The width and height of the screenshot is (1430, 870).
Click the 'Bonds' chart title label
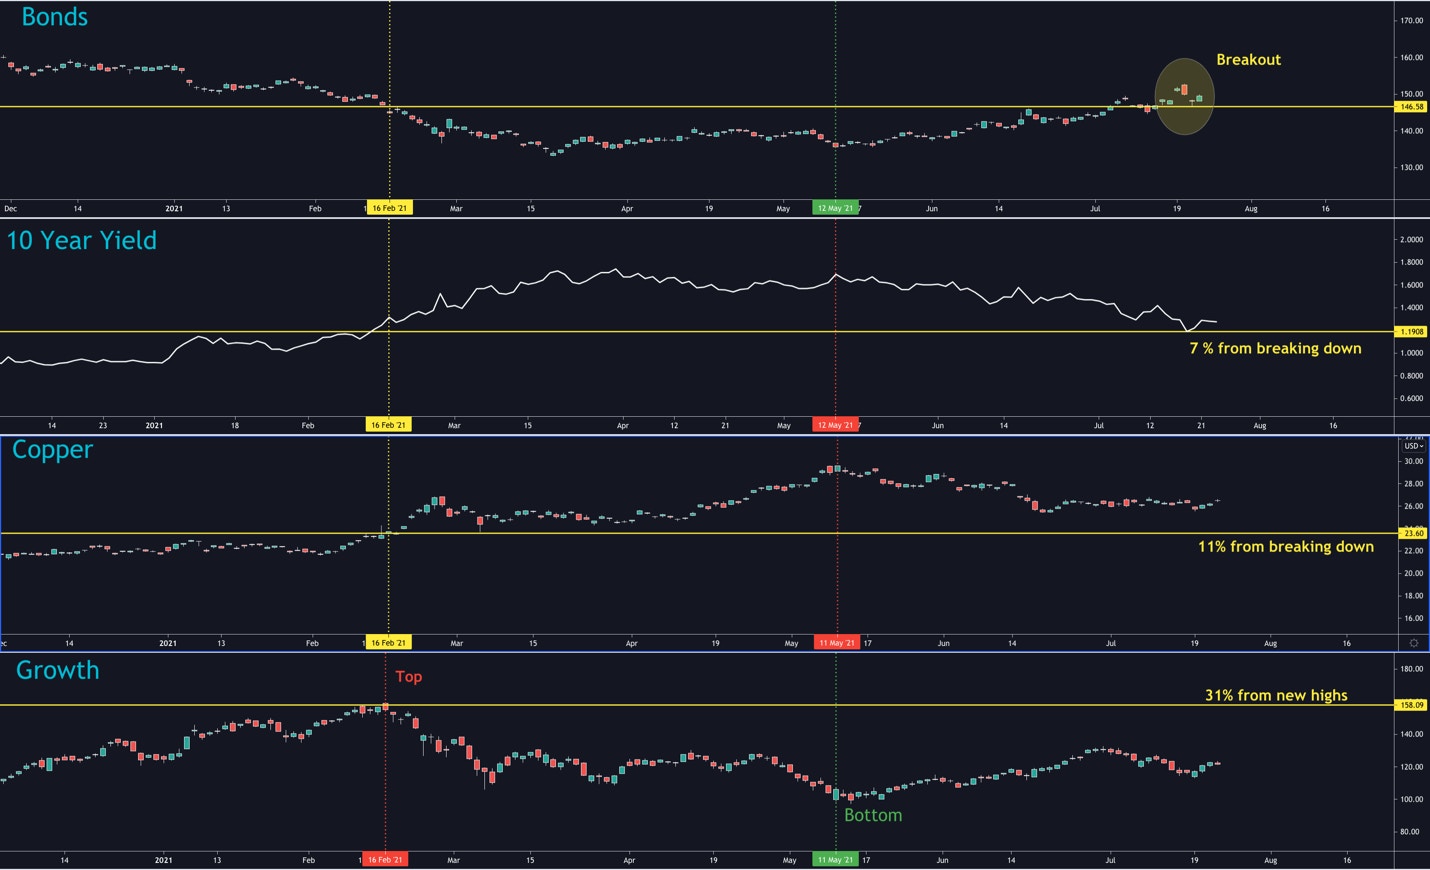click(54, 17)
